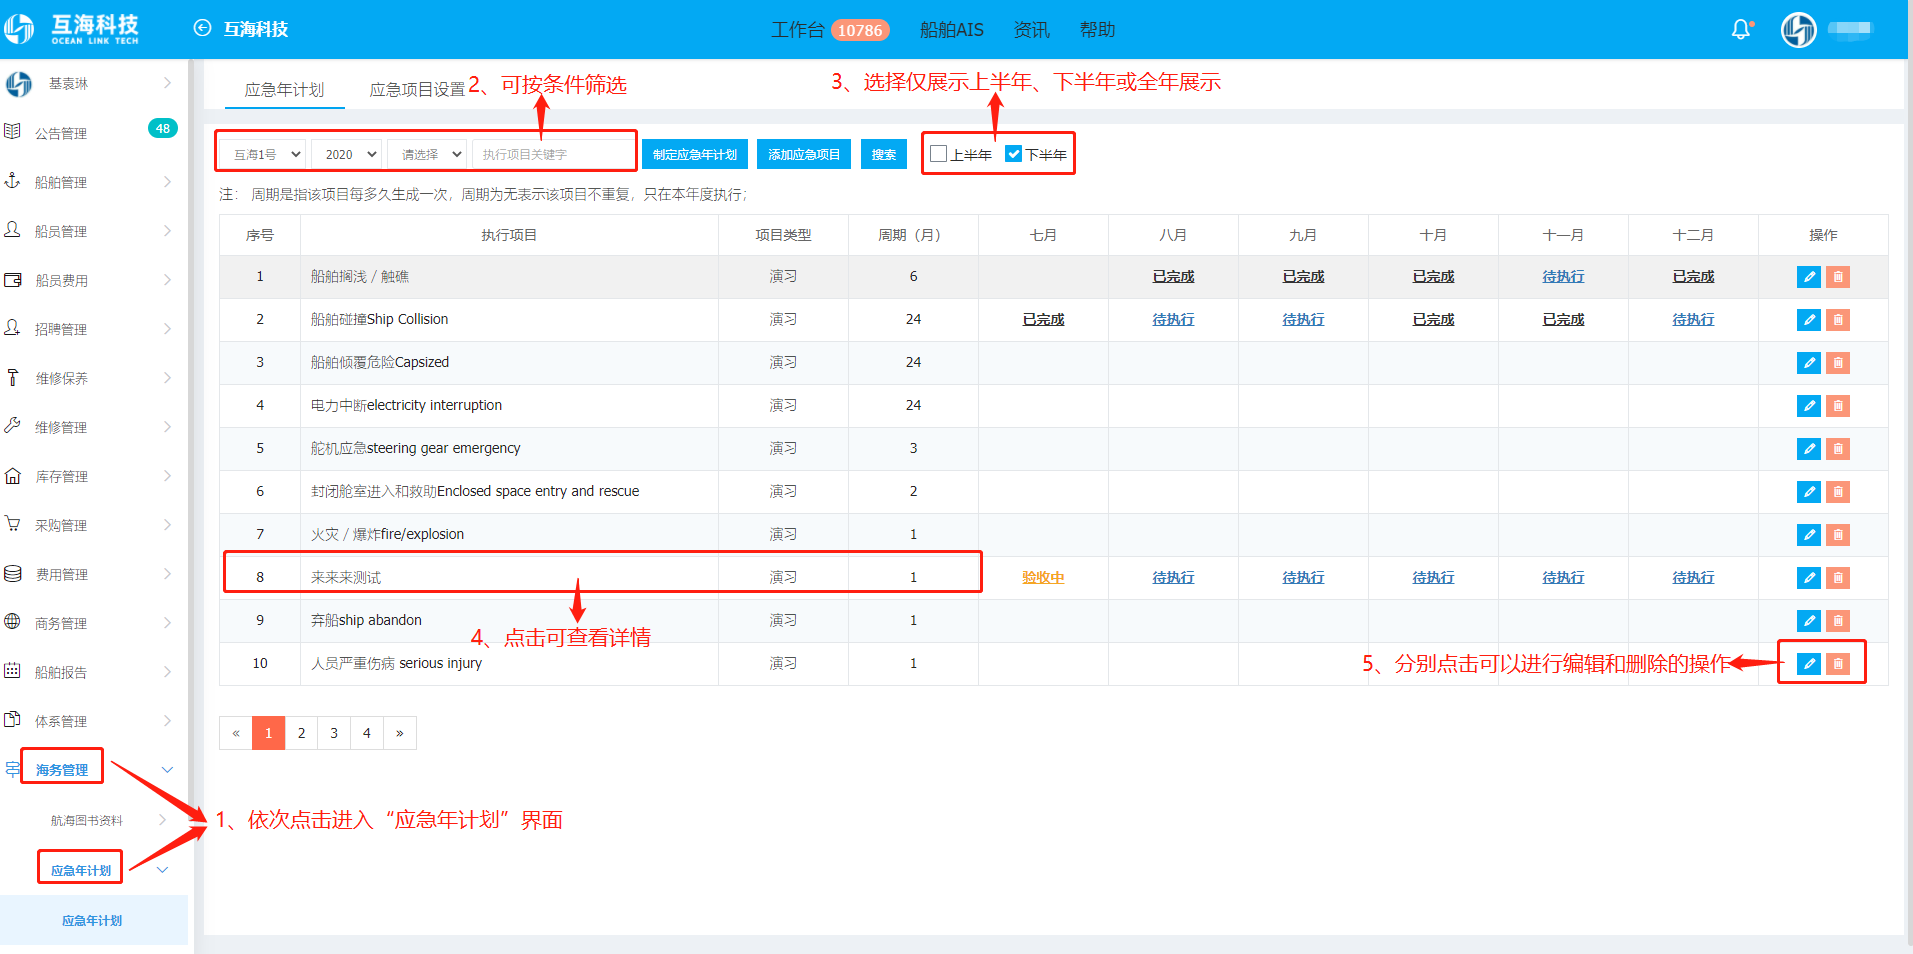This screenshot has height=954, width=1913.
Task: Expand 库存管理 in sidebar
Action: click(94, 476)
